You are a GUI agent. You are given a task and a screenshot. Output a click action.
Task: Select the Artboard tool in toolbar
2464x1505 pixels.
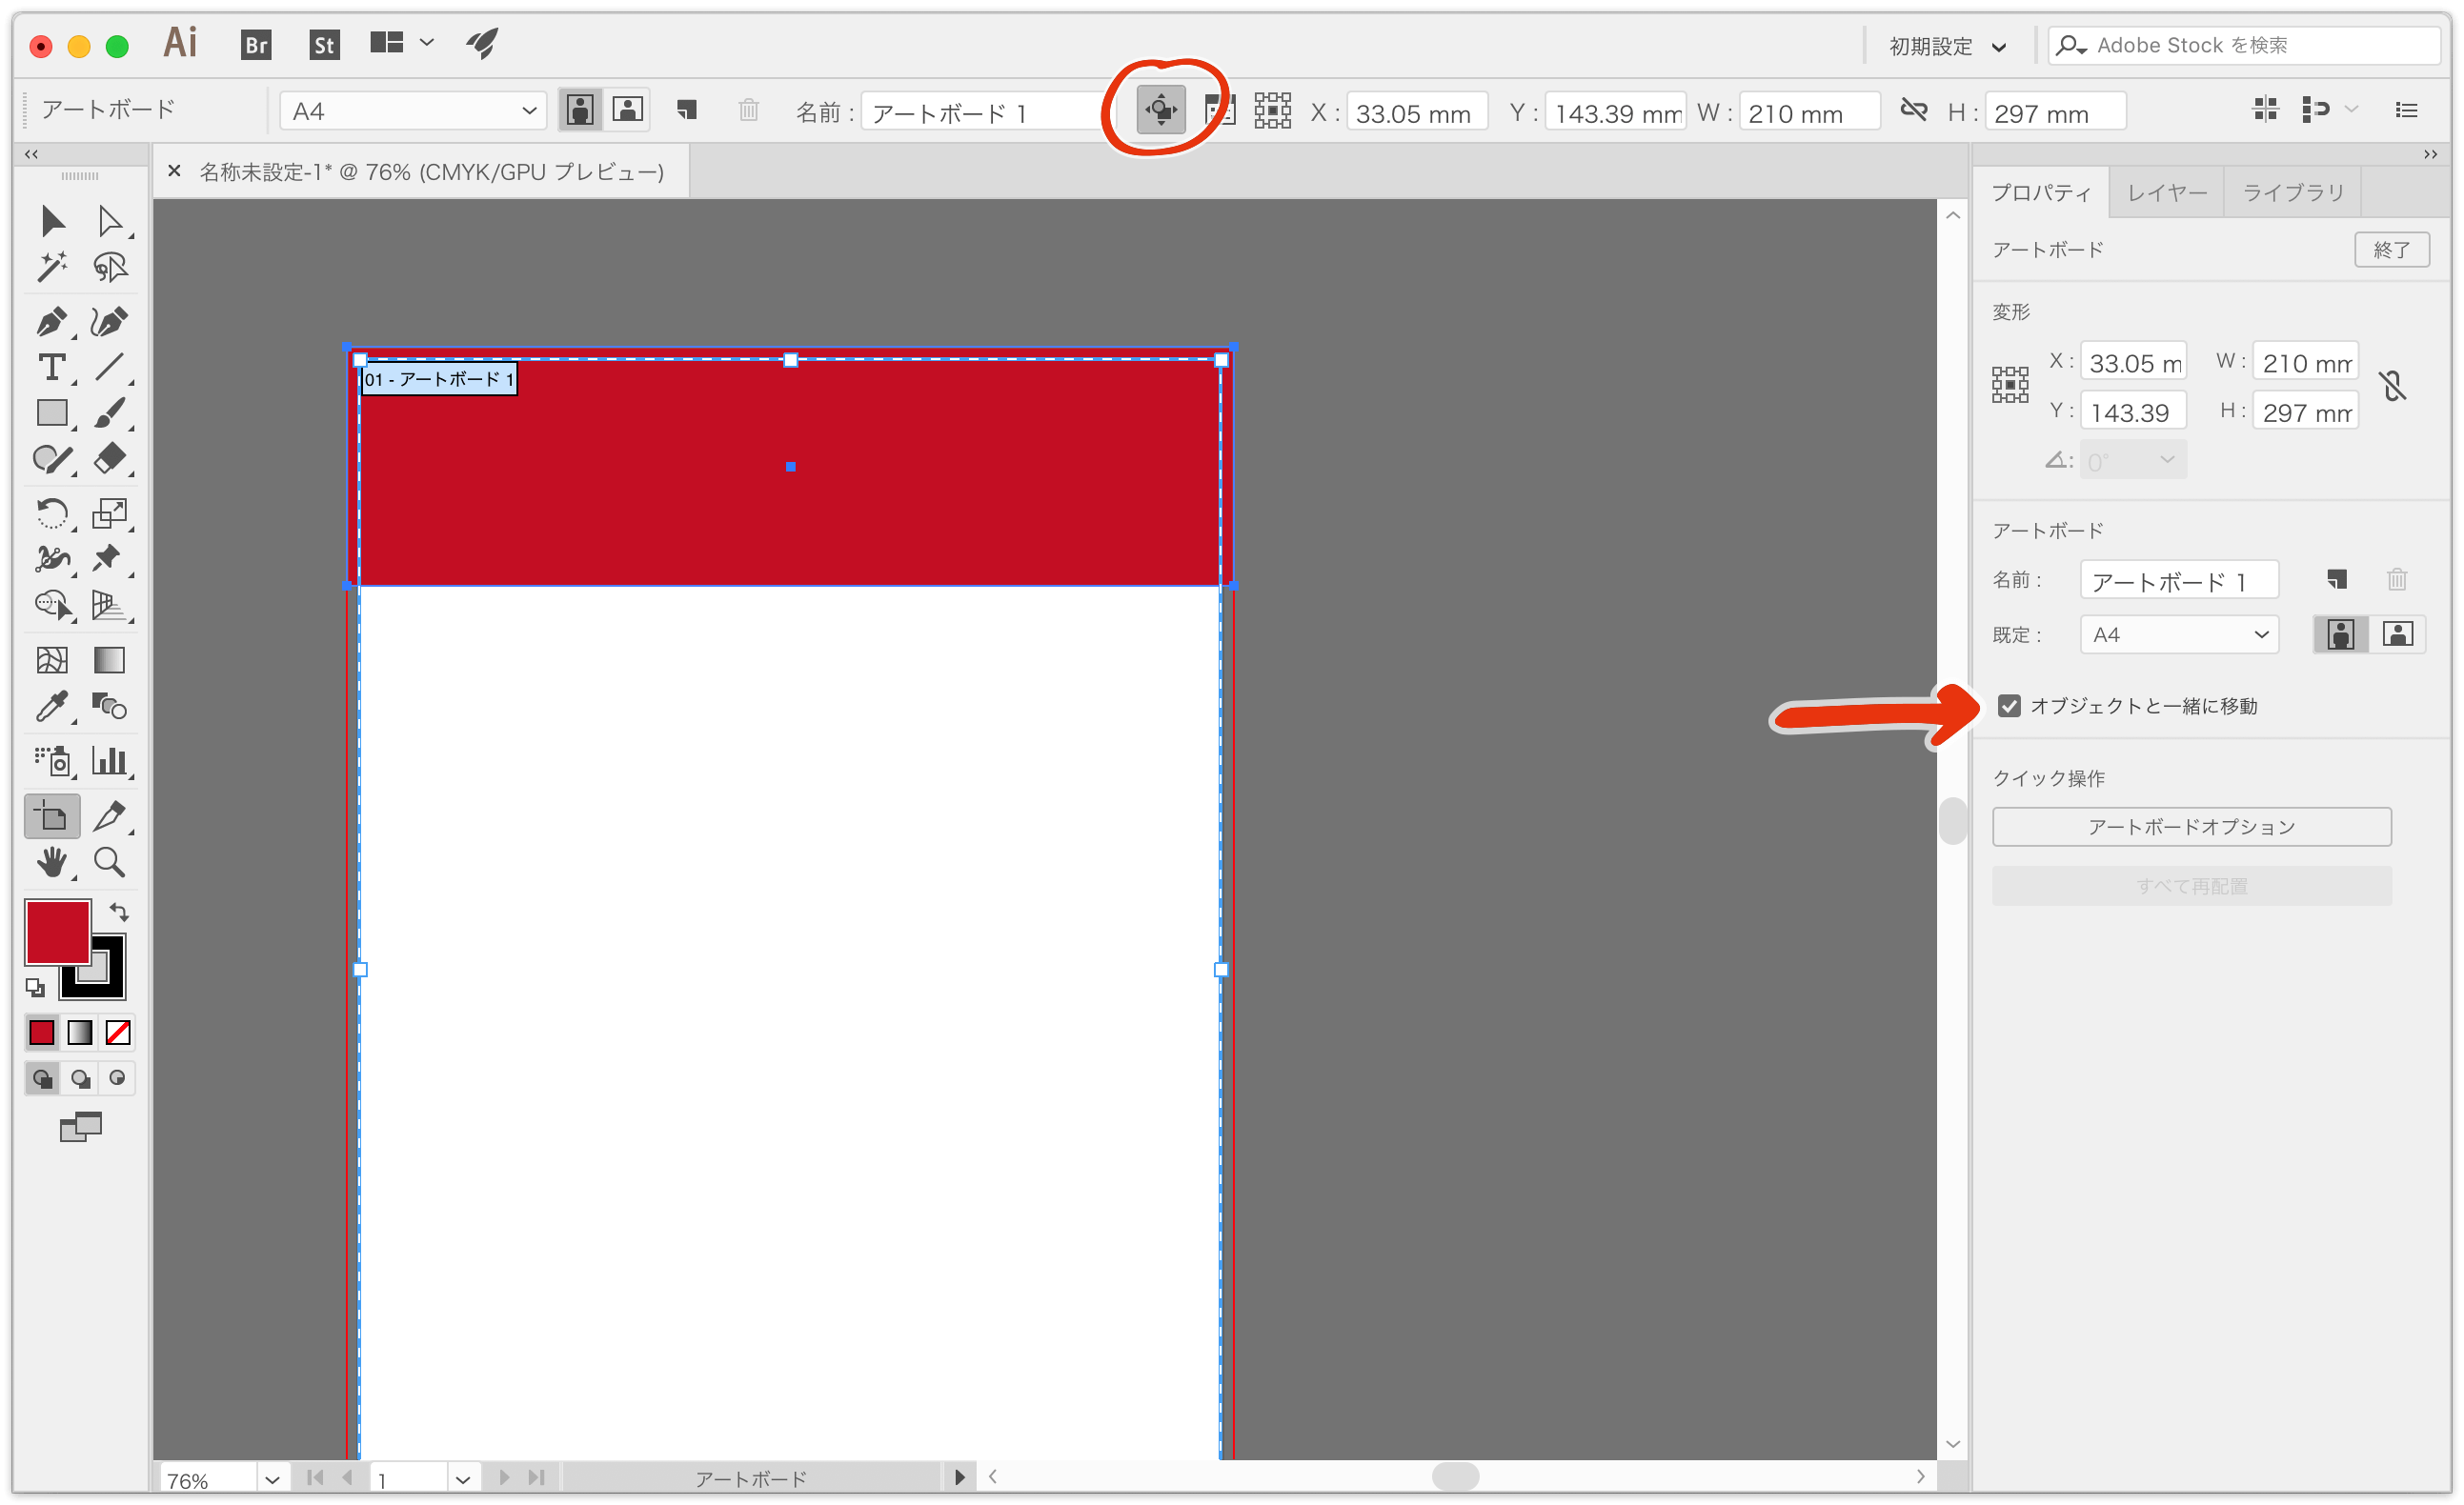50,815
